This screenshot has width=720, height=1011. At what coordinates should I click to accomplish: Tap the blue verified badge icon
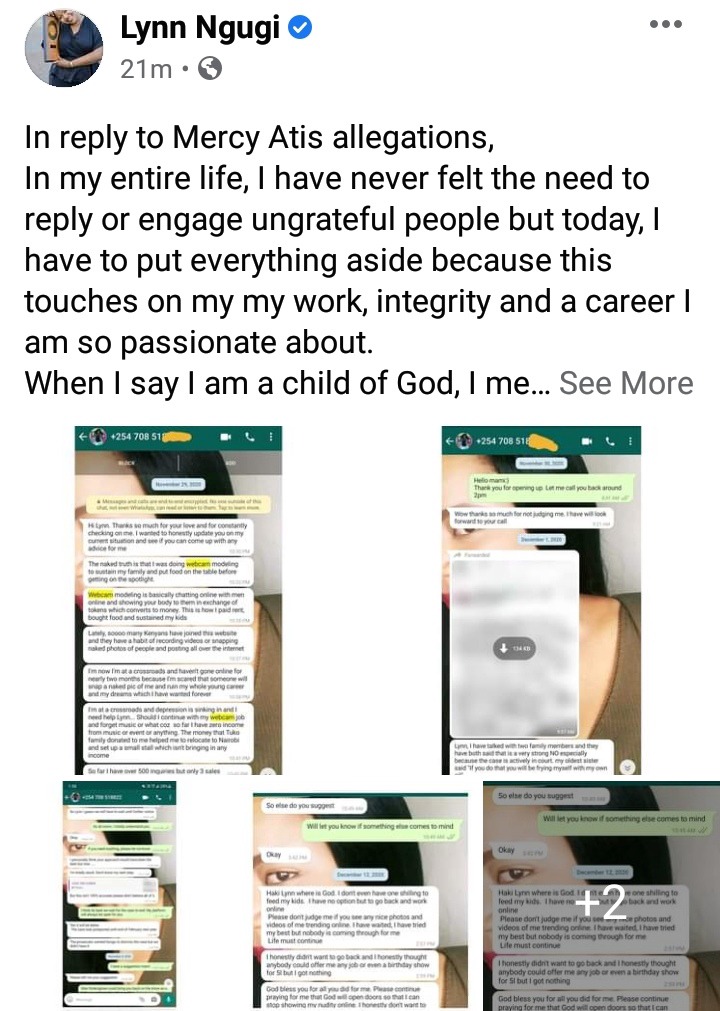(x=300, y=28)
